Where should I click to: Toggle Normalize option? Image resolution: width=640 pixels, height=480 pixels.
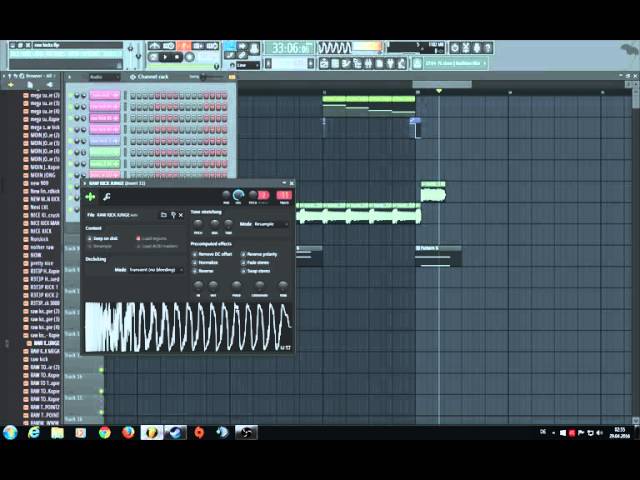pyautogui.click(x=205, y=262)
